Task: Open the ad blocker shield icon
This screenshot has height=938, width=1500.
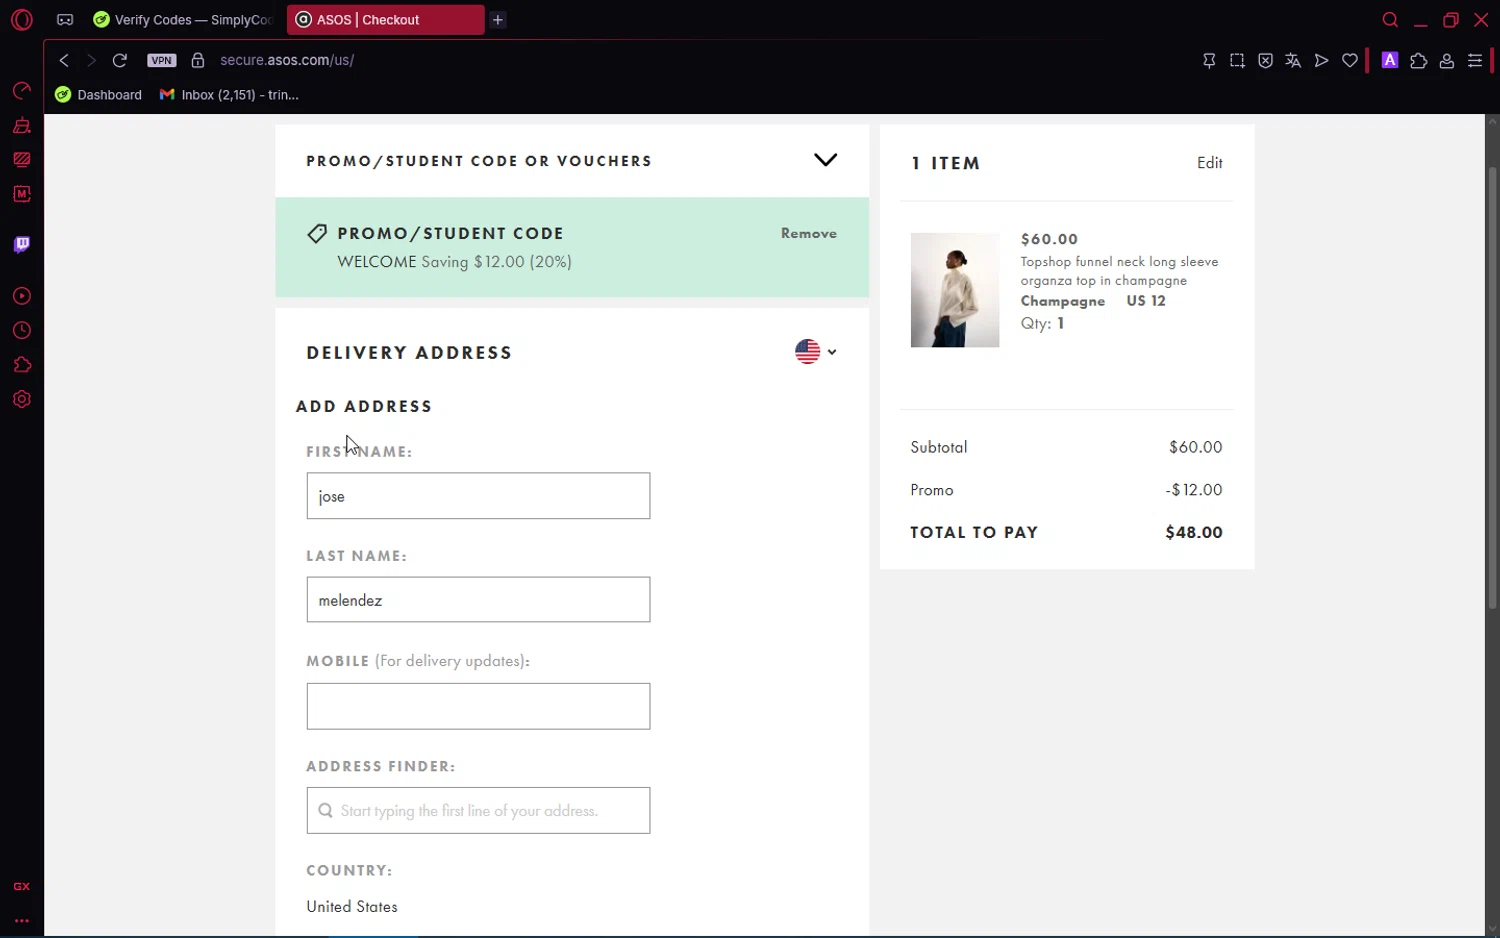Action: click(x=1265, y=61)
